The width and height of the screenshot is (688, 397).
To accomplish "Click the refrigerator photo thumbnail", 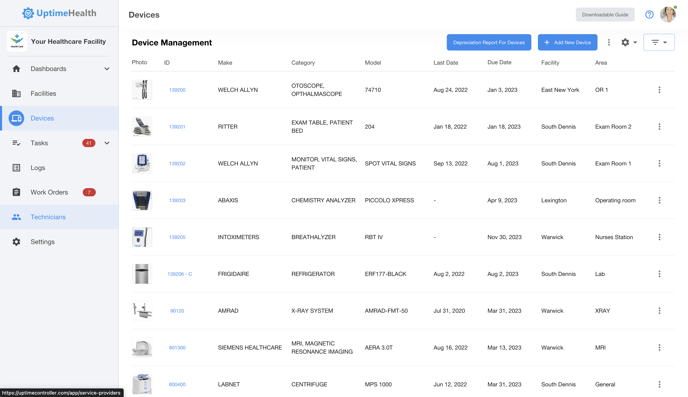I will point(142,274).
